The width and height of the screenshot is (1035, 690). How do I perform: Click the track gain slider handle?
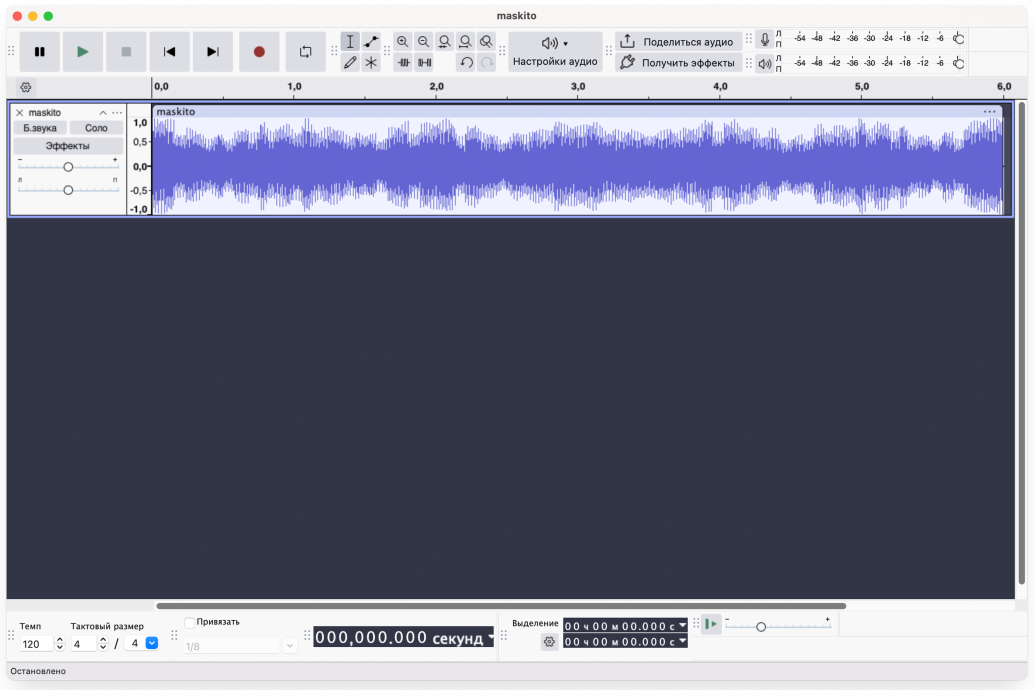click(68, 167)
